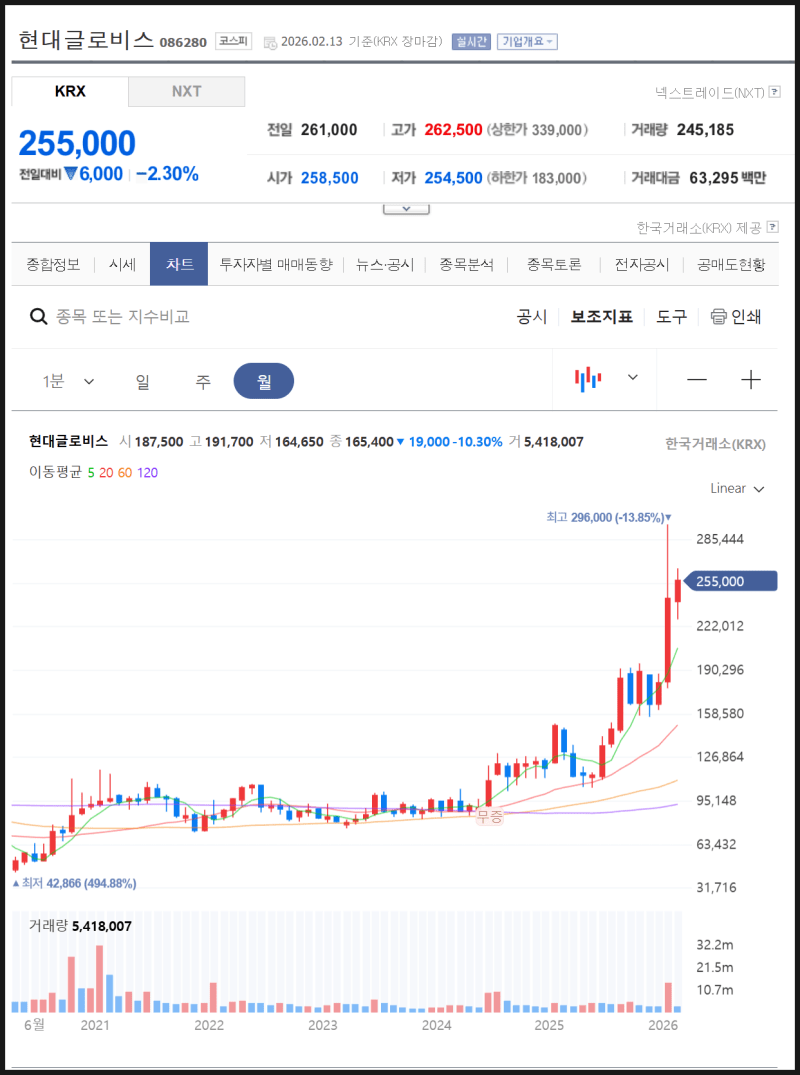Click the 한국거래소(KRX) chart source label
The width and height of the screenshot is (800, 1075).
pyautogui.click(x=715, y=444)
